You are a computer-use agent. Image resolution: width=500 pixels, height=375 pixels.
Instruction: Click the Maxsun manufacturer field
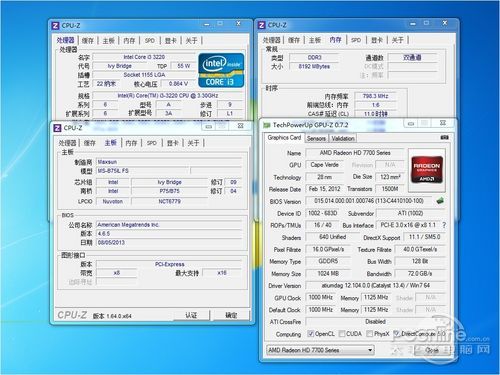pyautogui.click(x=169, y=162)
